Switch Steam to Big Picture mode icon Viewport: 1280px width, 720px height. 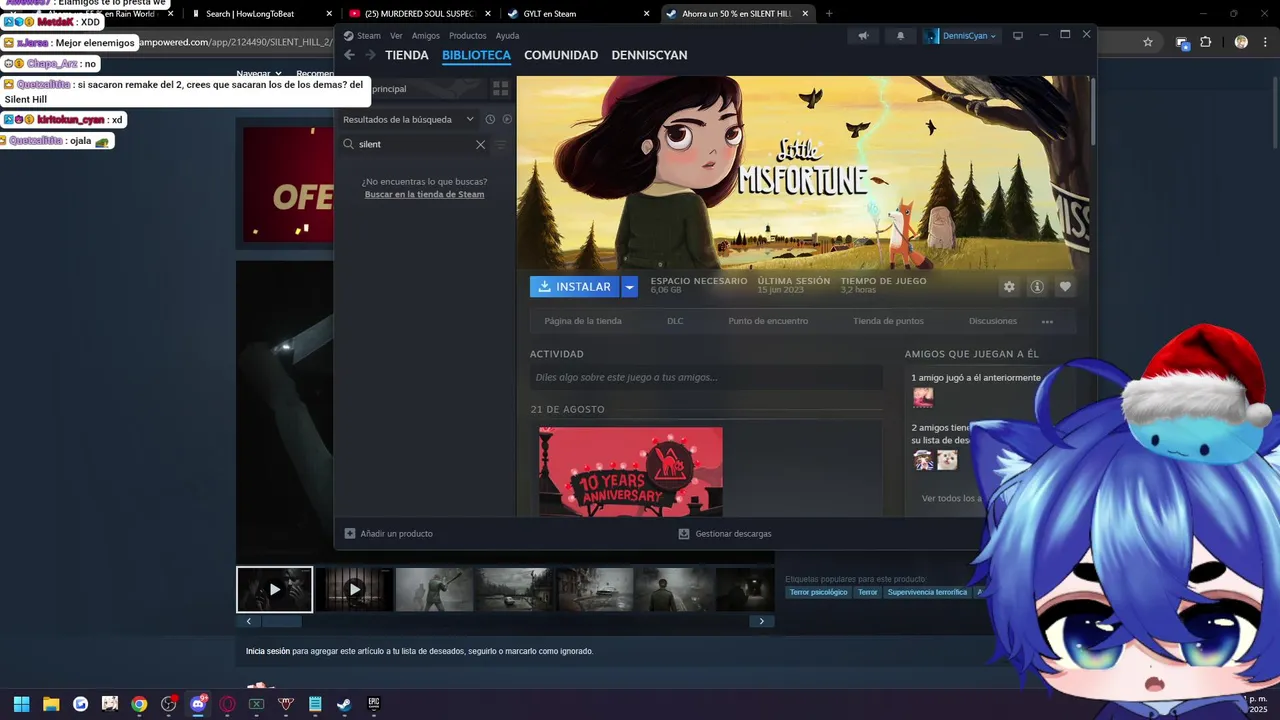click(1018, 36)
